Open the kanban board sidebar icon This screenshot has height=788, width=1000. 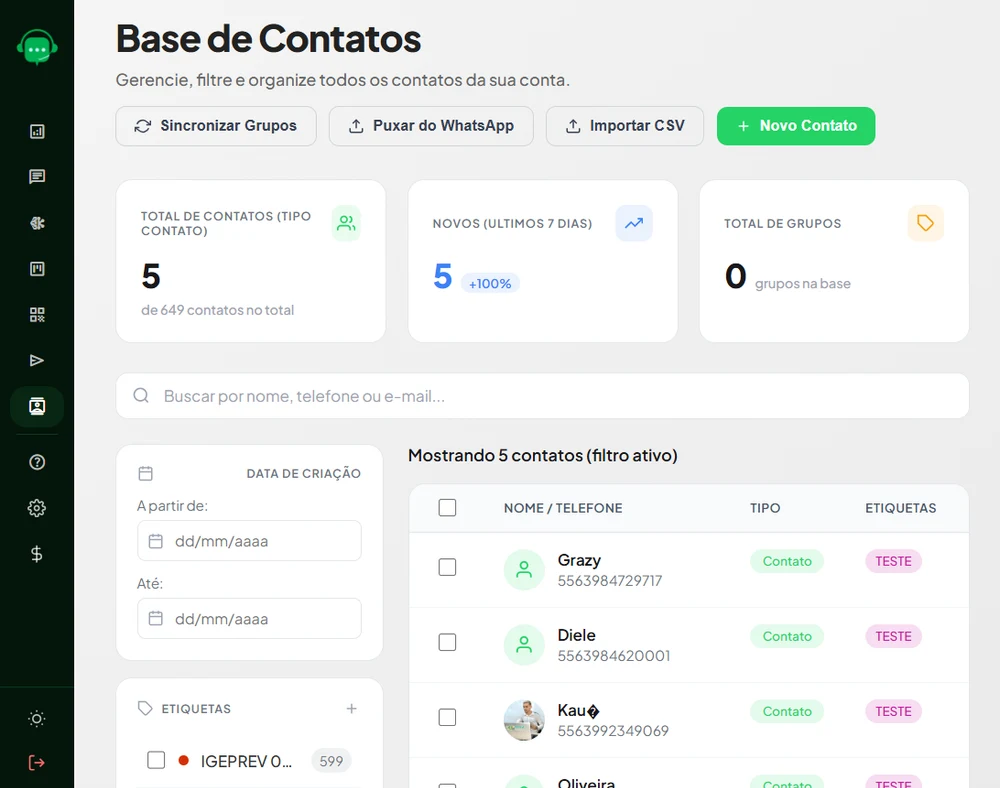coord(37,268)
